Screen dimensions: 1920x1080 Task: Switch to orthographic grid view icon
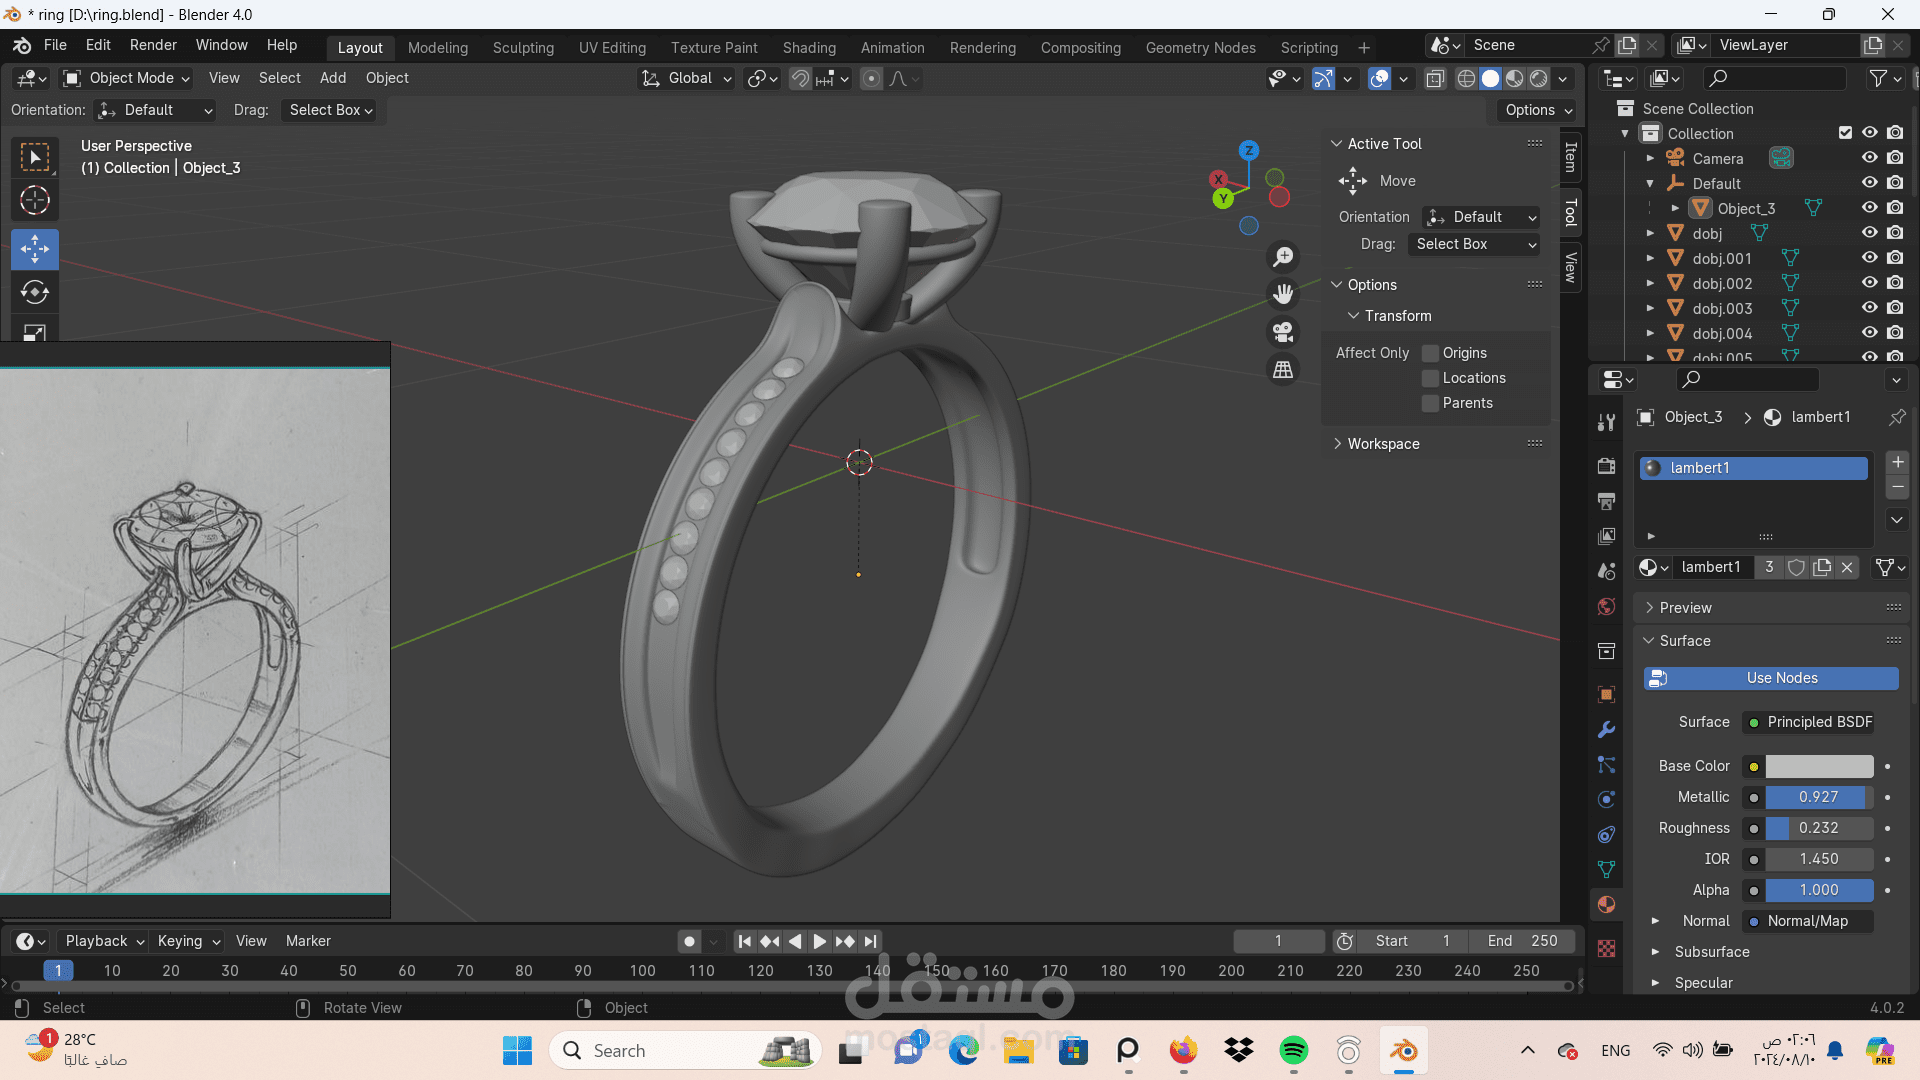point(1283,370)
